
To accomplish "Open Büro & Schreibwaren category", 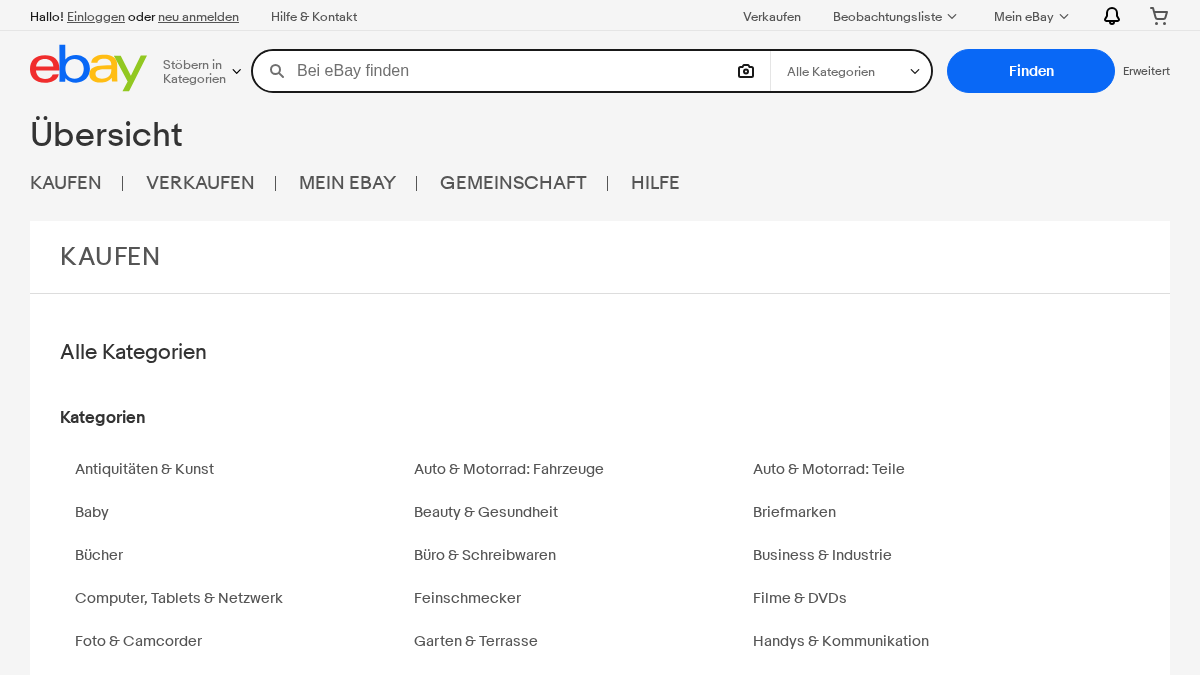I will coord(485,555).
